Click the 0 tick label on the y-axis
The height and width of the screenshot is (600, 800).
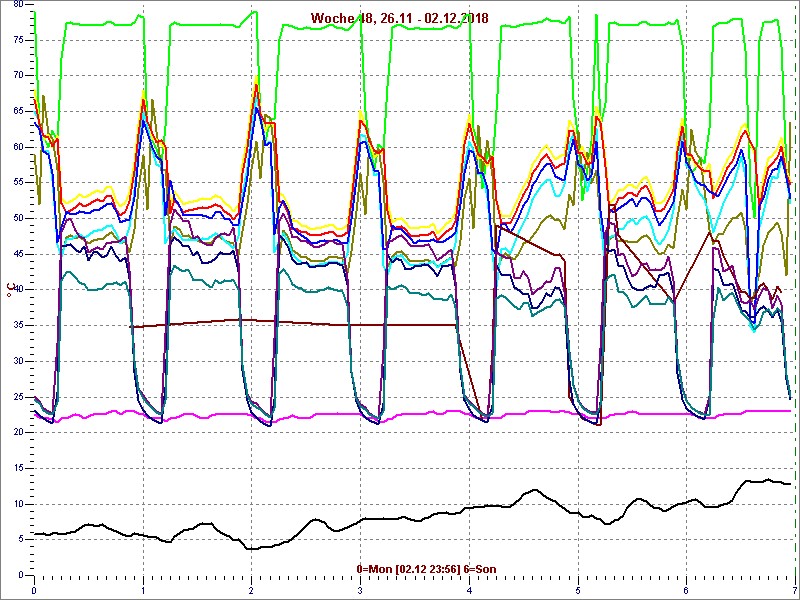19,576
